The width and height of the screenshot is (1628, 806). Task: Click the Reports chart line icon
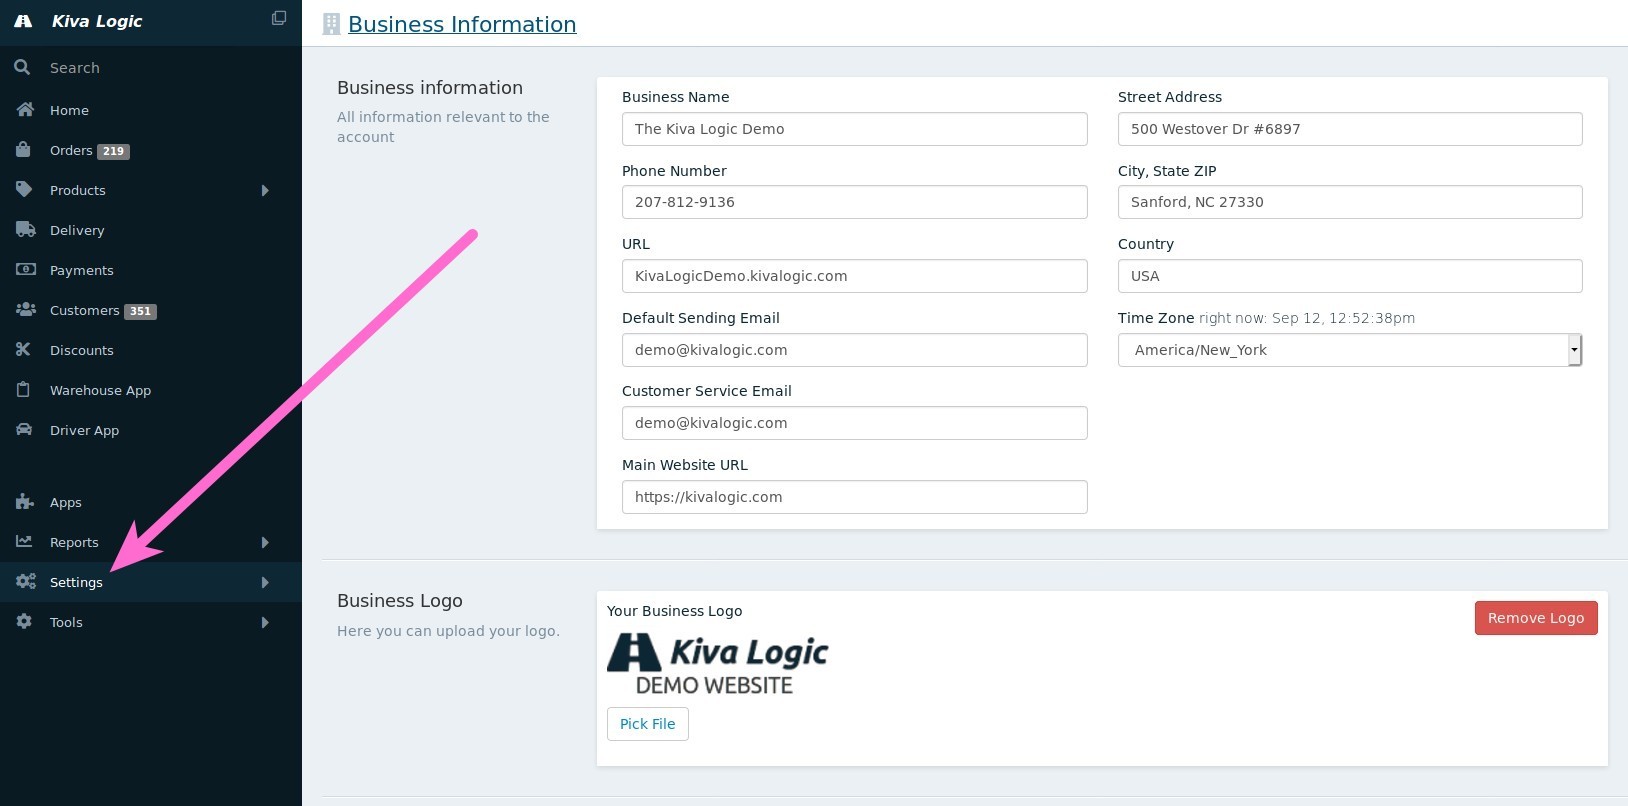(24, 542)
